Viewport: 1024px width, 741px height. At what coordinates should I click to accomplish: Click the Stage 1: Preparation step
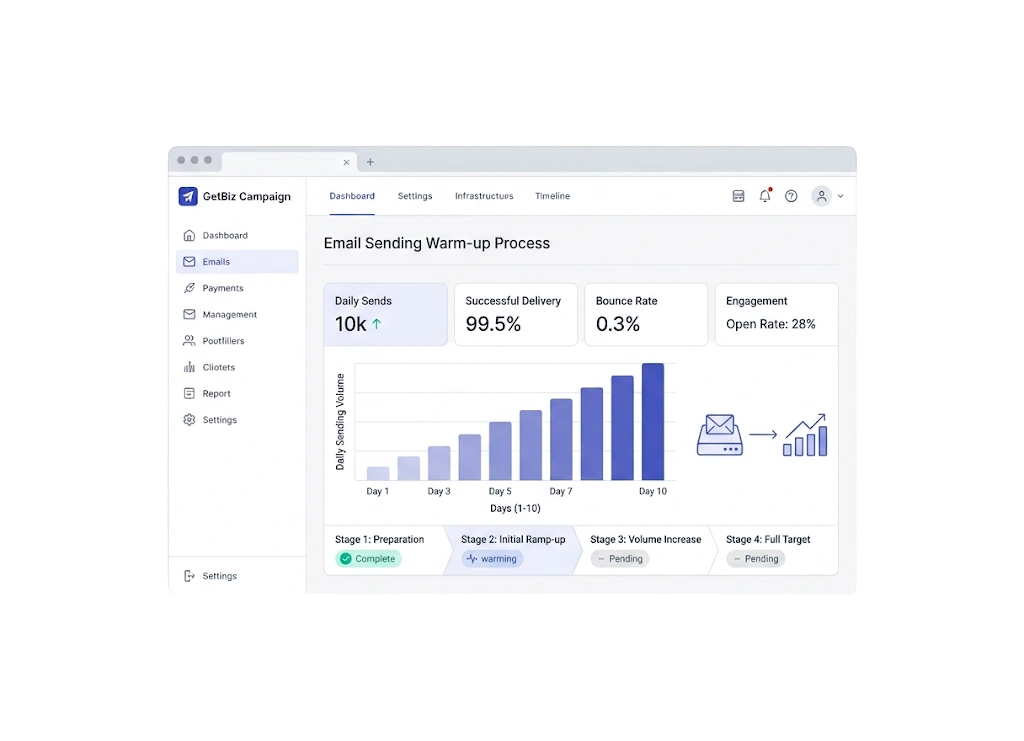pos(384,550)
